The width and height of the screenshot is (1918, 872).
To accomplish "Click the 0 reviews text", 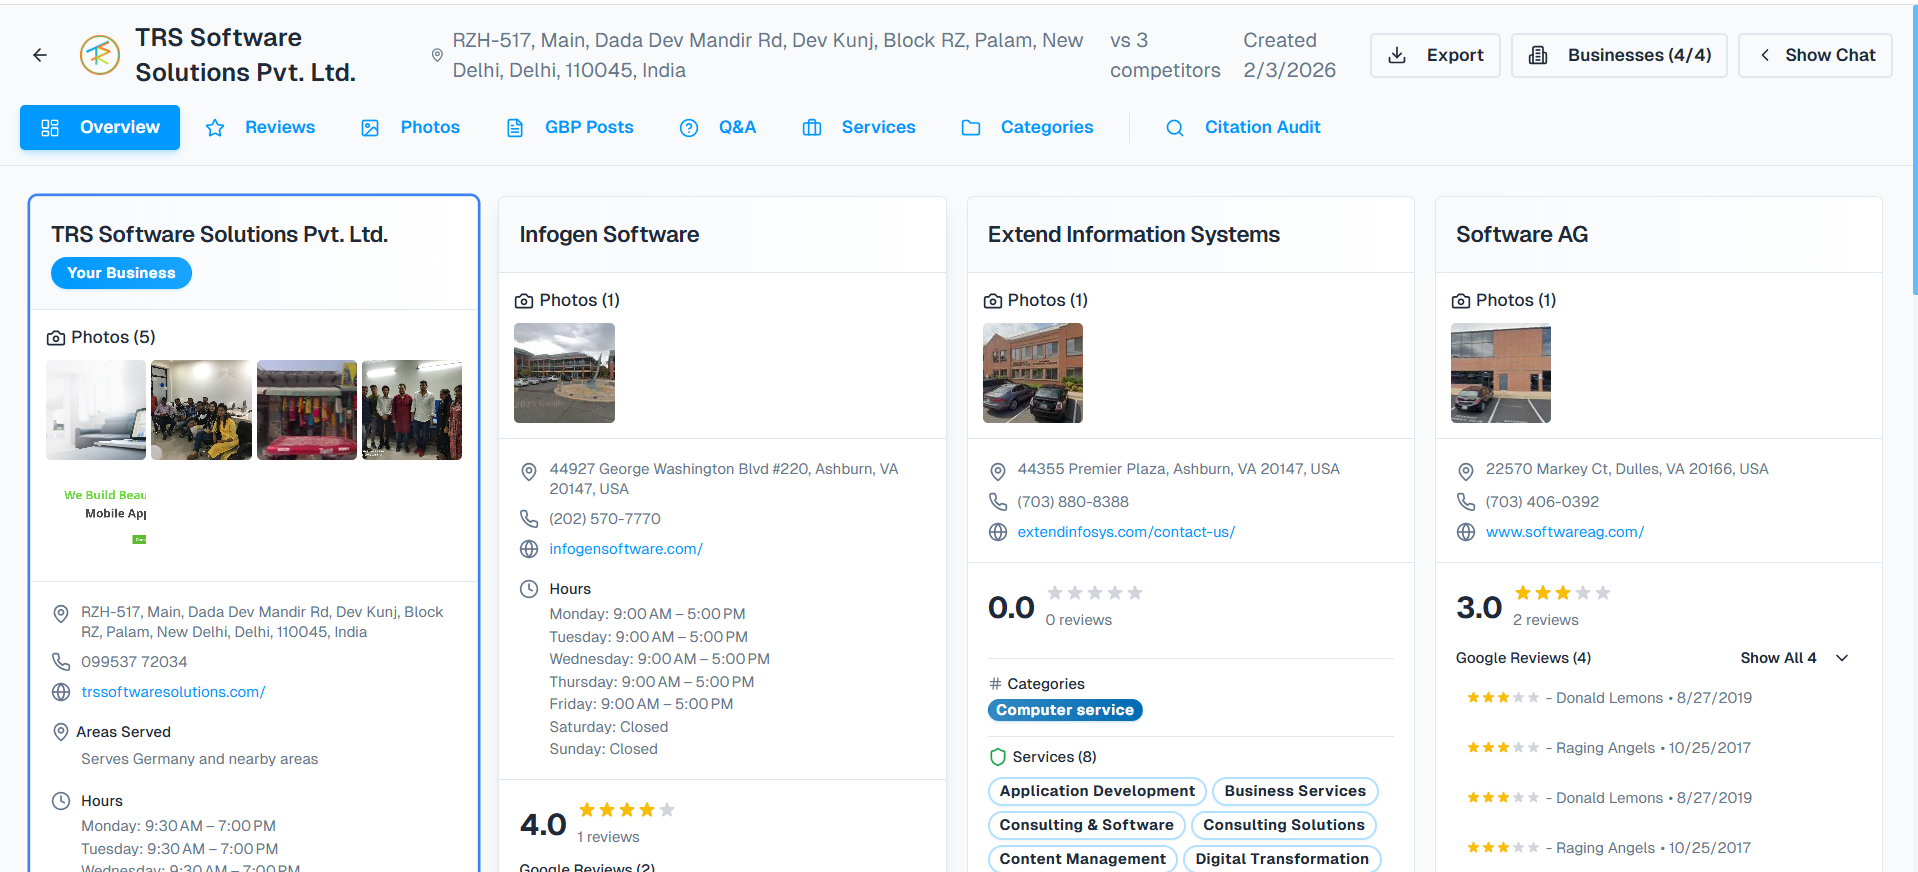I will (x=1078, y=620).
